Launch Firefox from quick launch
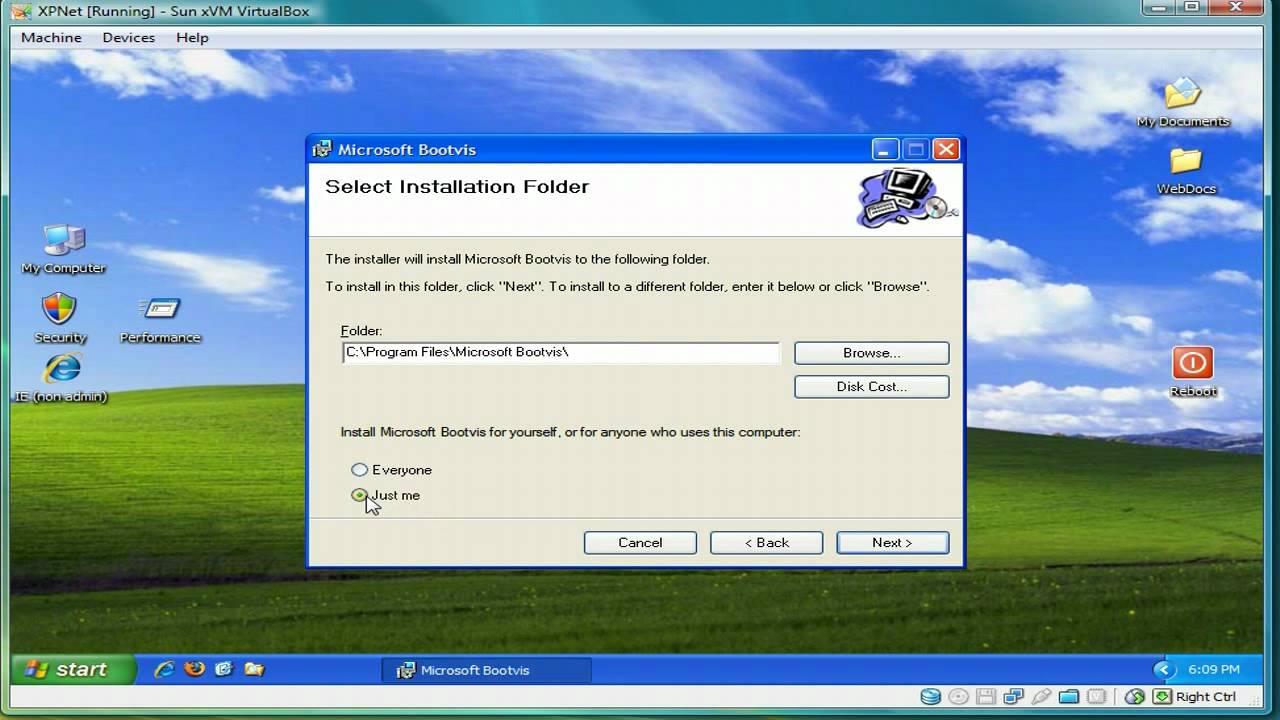Screen dimensions: 1280x720 [x=194, y=669]
